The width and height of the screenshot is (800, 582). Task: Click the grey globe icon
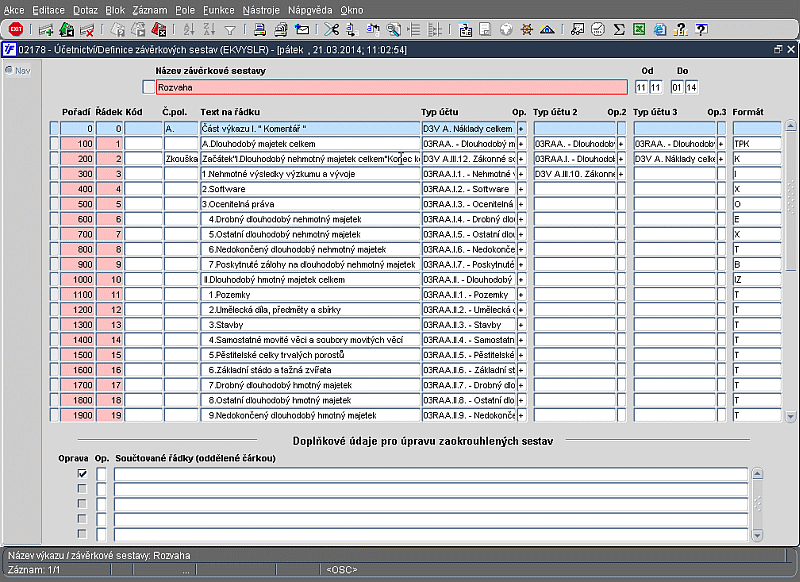tap(506, 30)
